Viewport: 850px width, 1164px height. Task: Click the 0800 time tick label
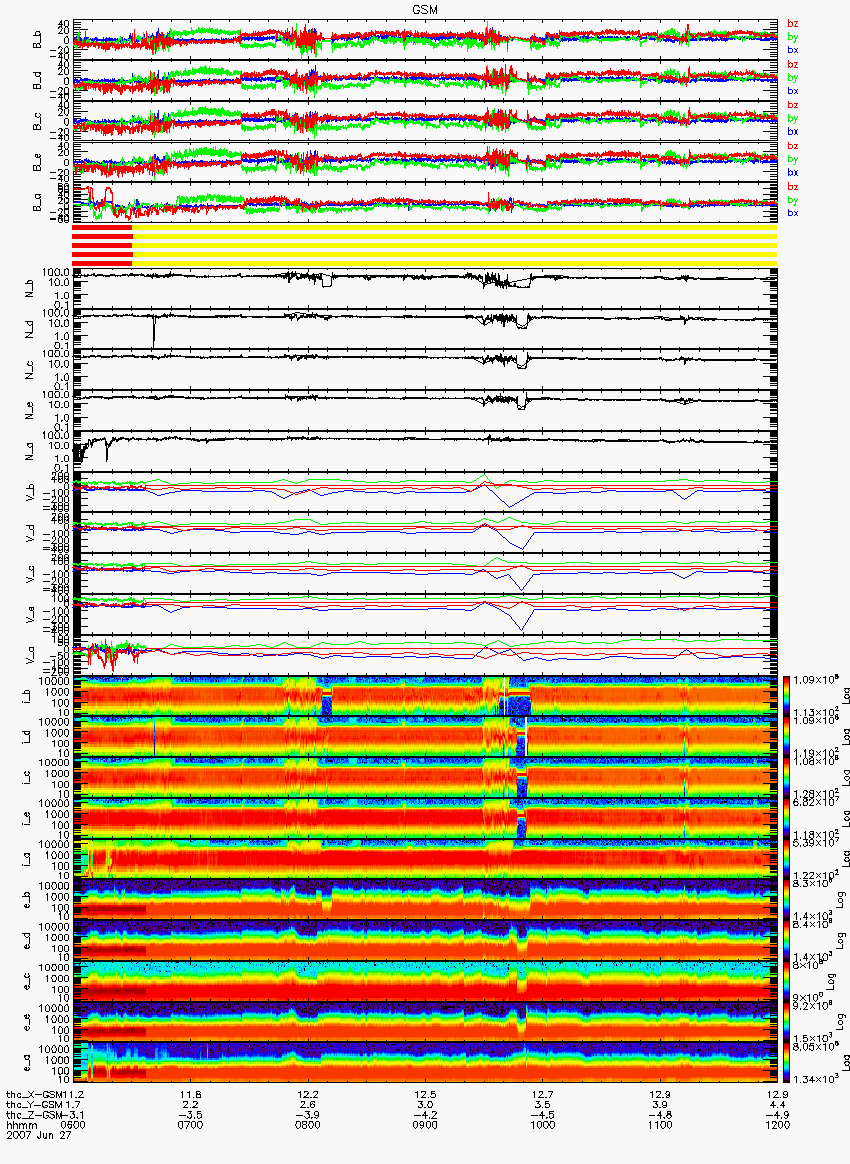(307, 1125)
